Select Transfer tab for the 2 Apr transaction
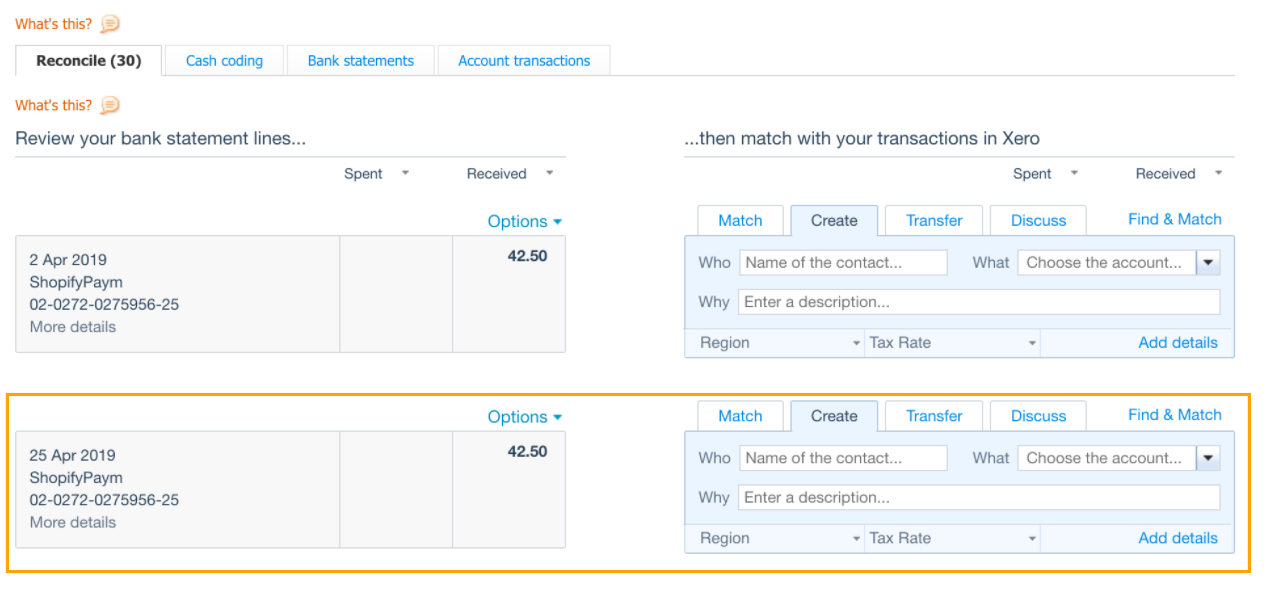The width and height of the screenshot is (1274, 597). click(934, 221)
